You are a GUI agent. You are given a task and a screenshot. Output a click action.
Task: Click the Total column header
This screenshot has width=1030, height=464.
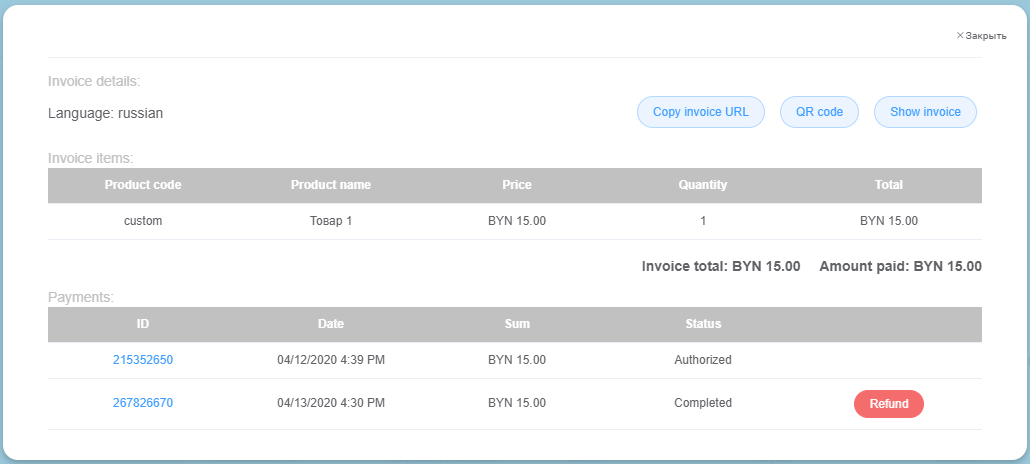coord(888,185)
